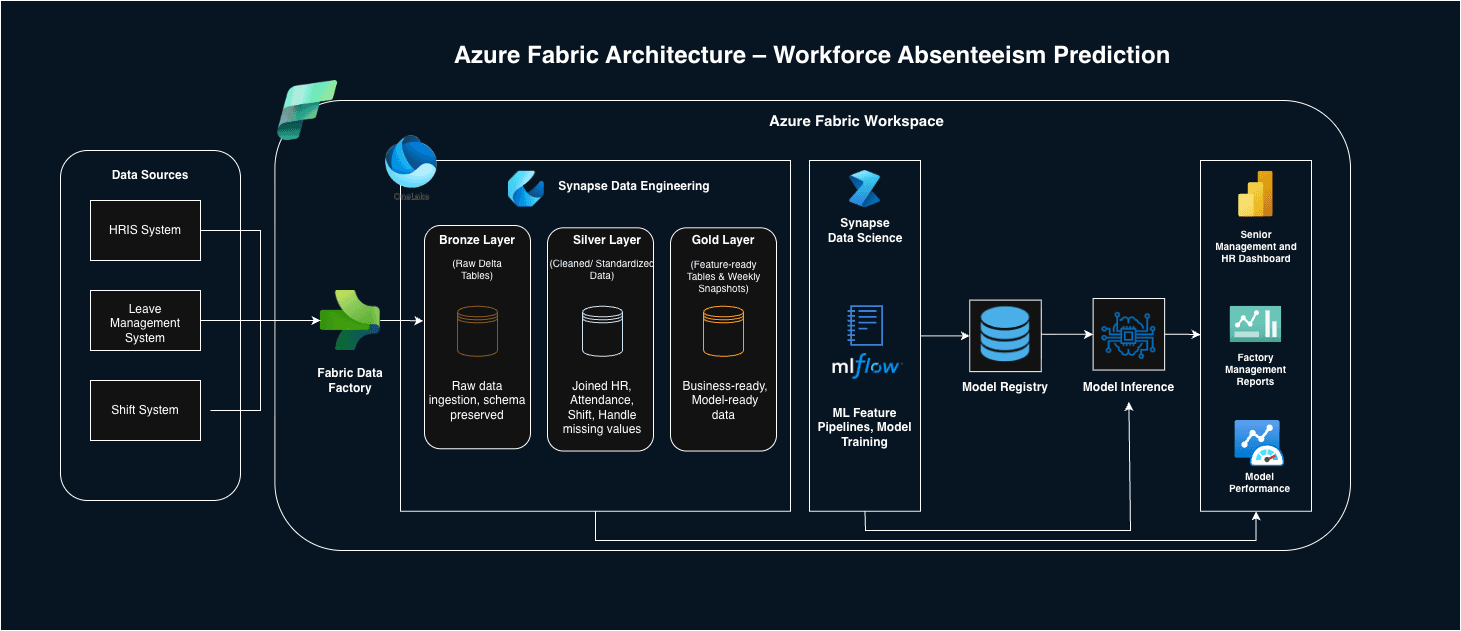This screenshot has height=631, width=1461.
Task: Click the Fabric Data Factory icon
Action: [350, 320]
